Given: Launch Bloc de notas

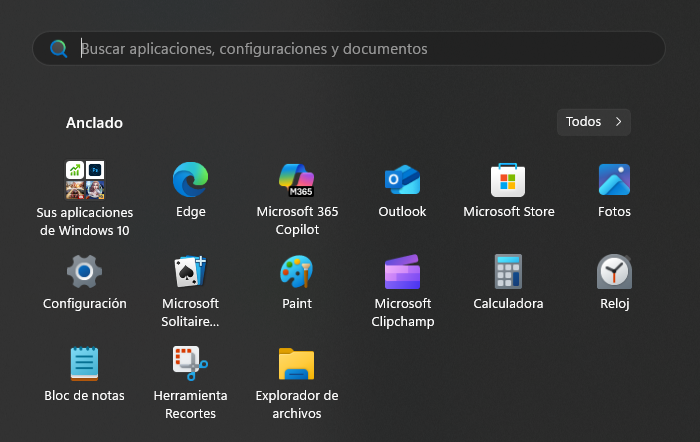Looking at the screenshot, I should coord(84,363).
